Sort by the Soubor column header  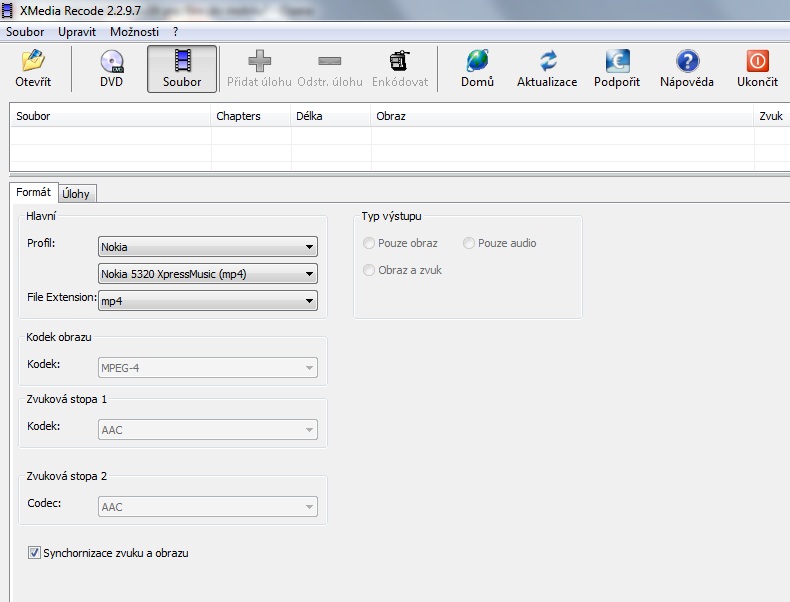(110, 116)
